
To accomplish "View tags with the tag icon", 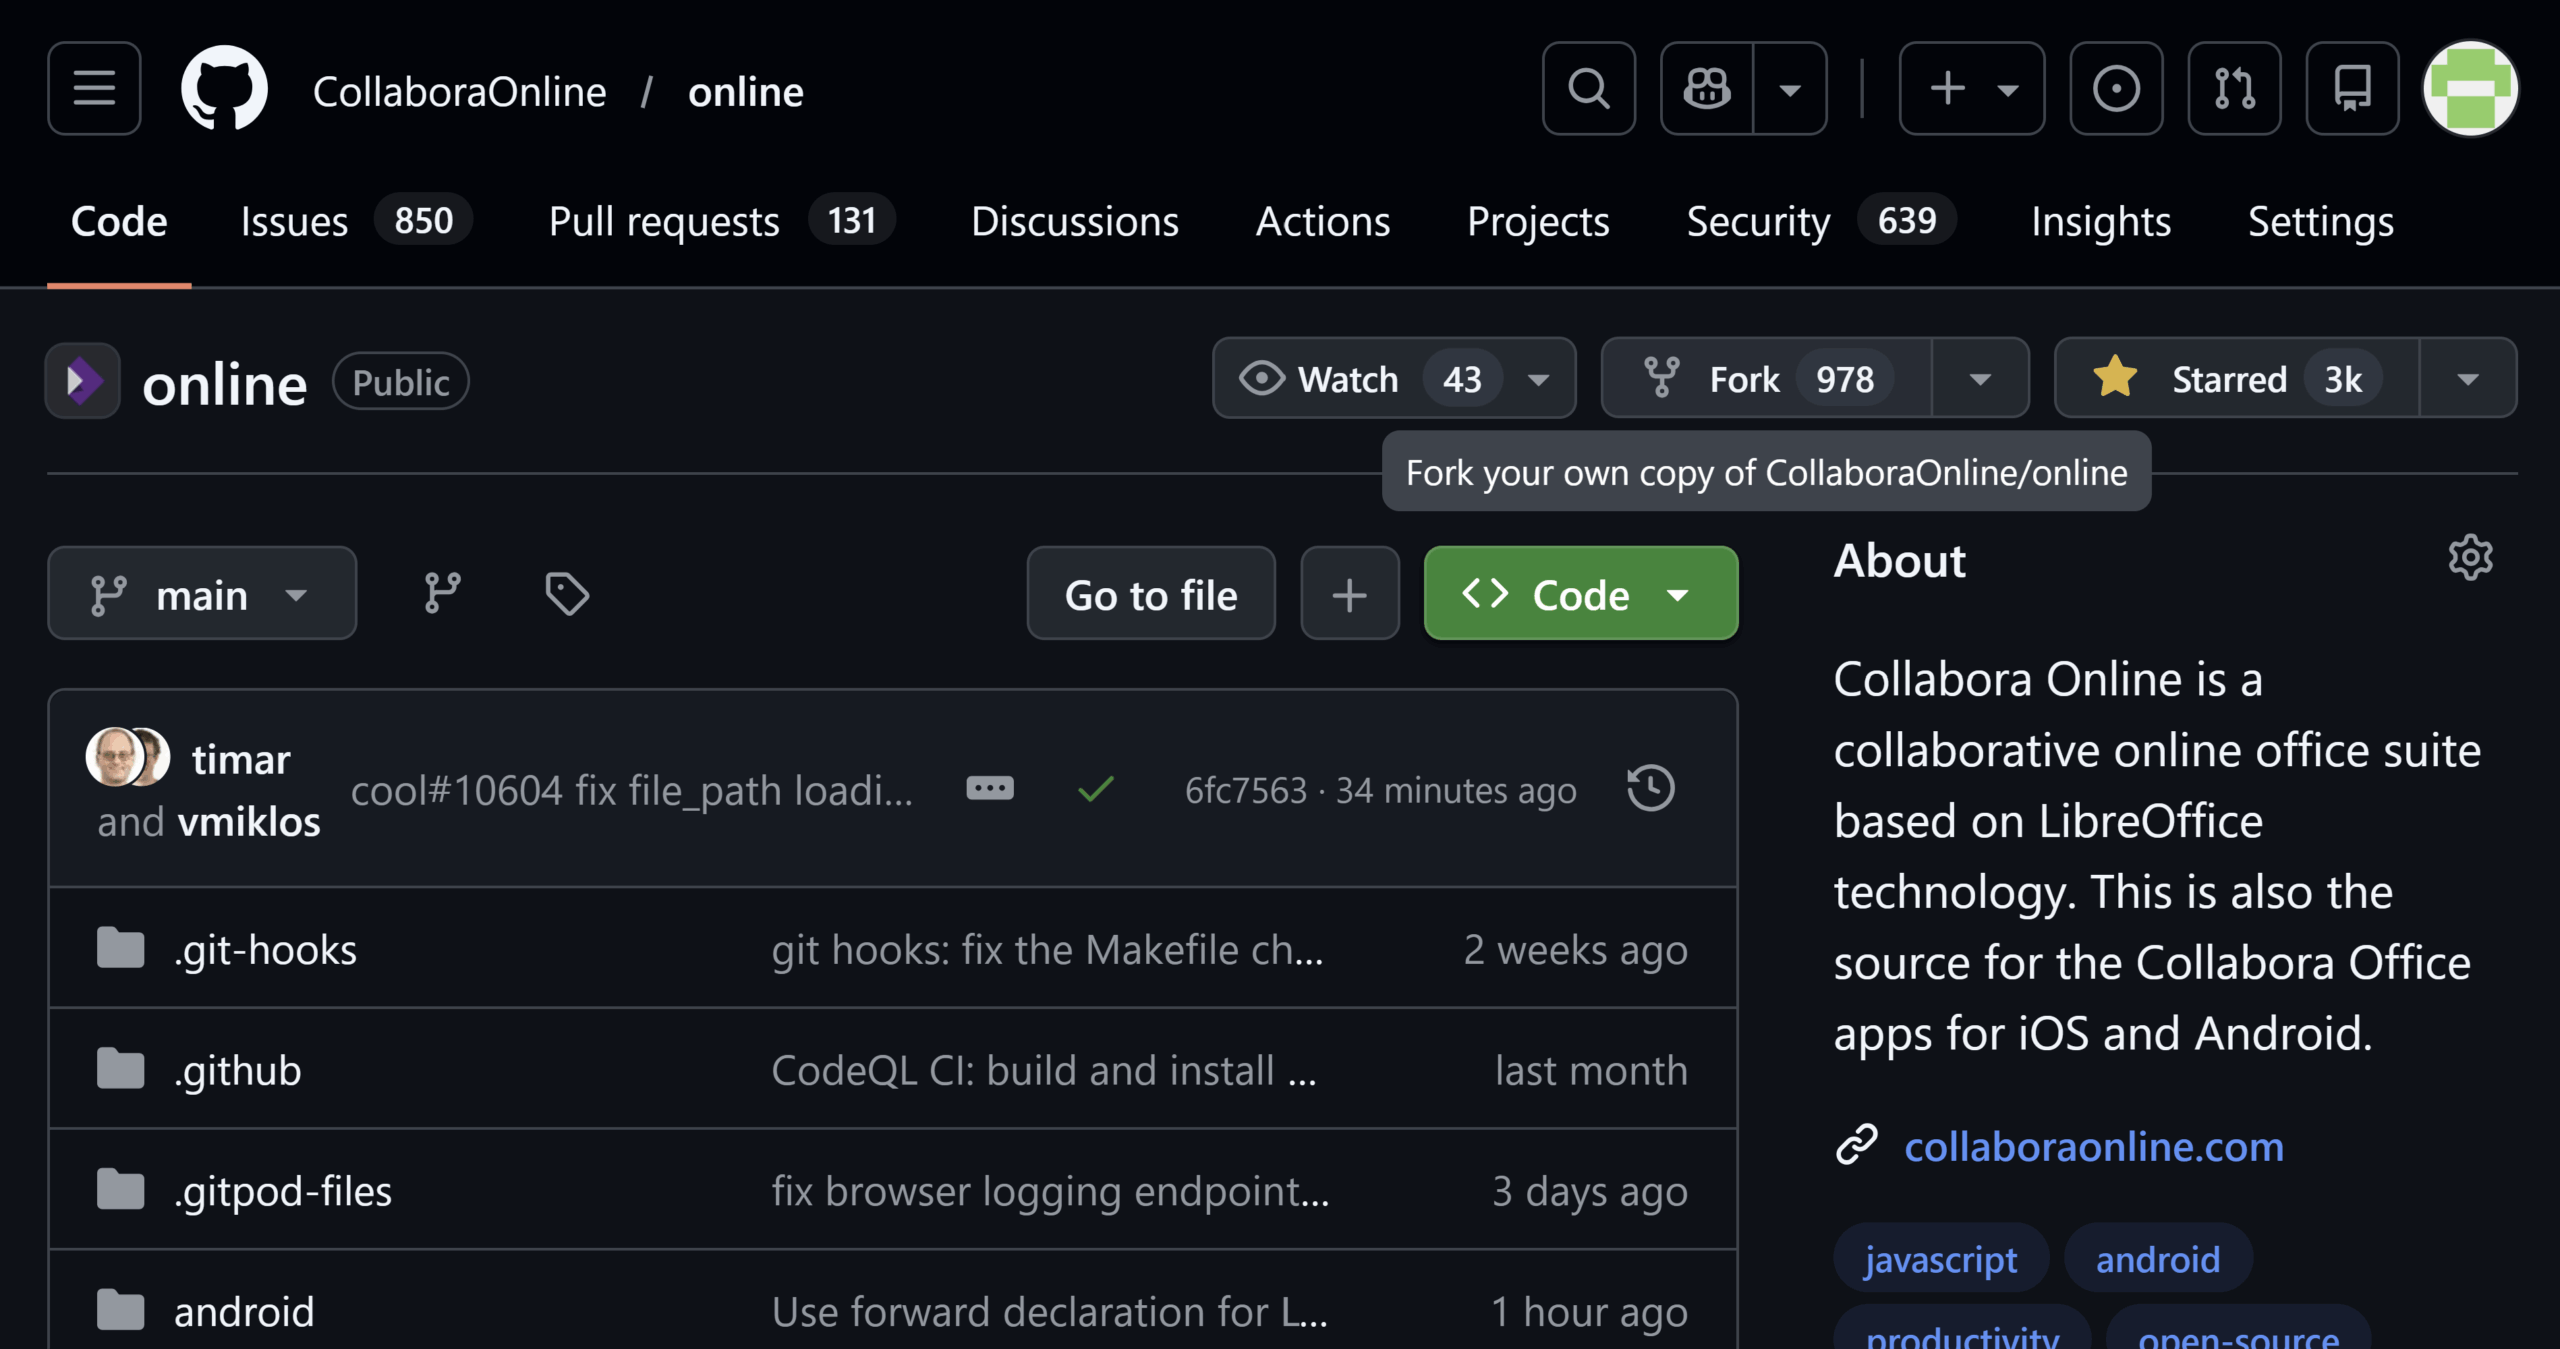I will pos(566,593).
